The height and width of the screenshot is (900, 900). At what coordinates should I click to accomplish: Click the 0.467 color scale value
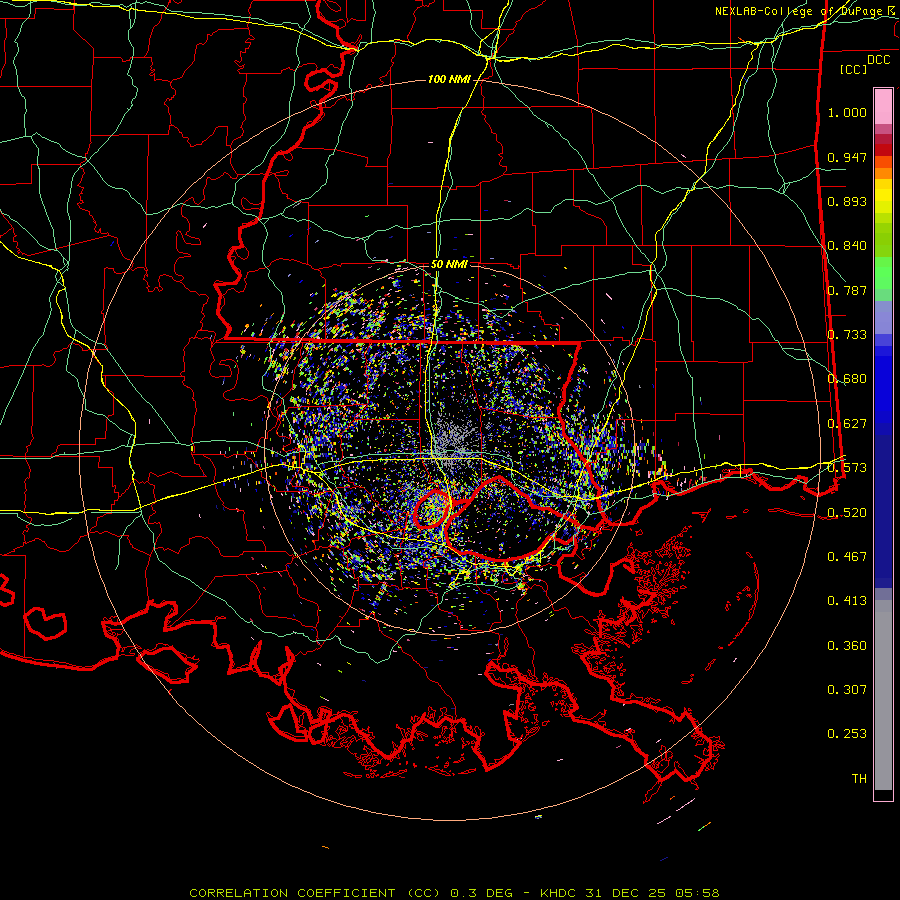847,557
